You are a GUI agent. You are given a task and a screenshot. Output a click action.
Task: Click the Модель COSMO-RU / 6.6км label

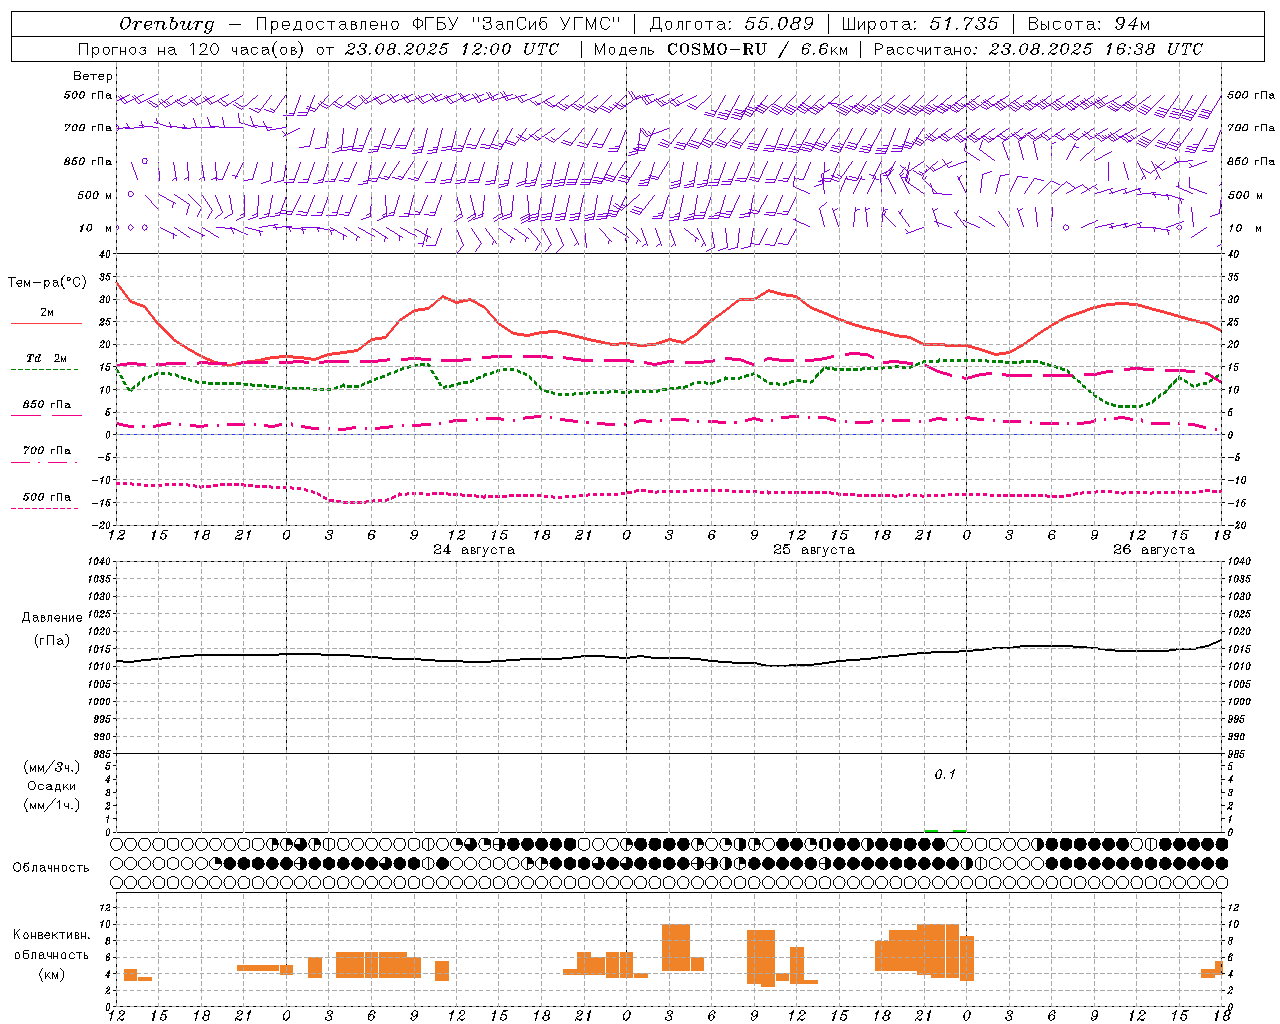click(x=721, y=49)
